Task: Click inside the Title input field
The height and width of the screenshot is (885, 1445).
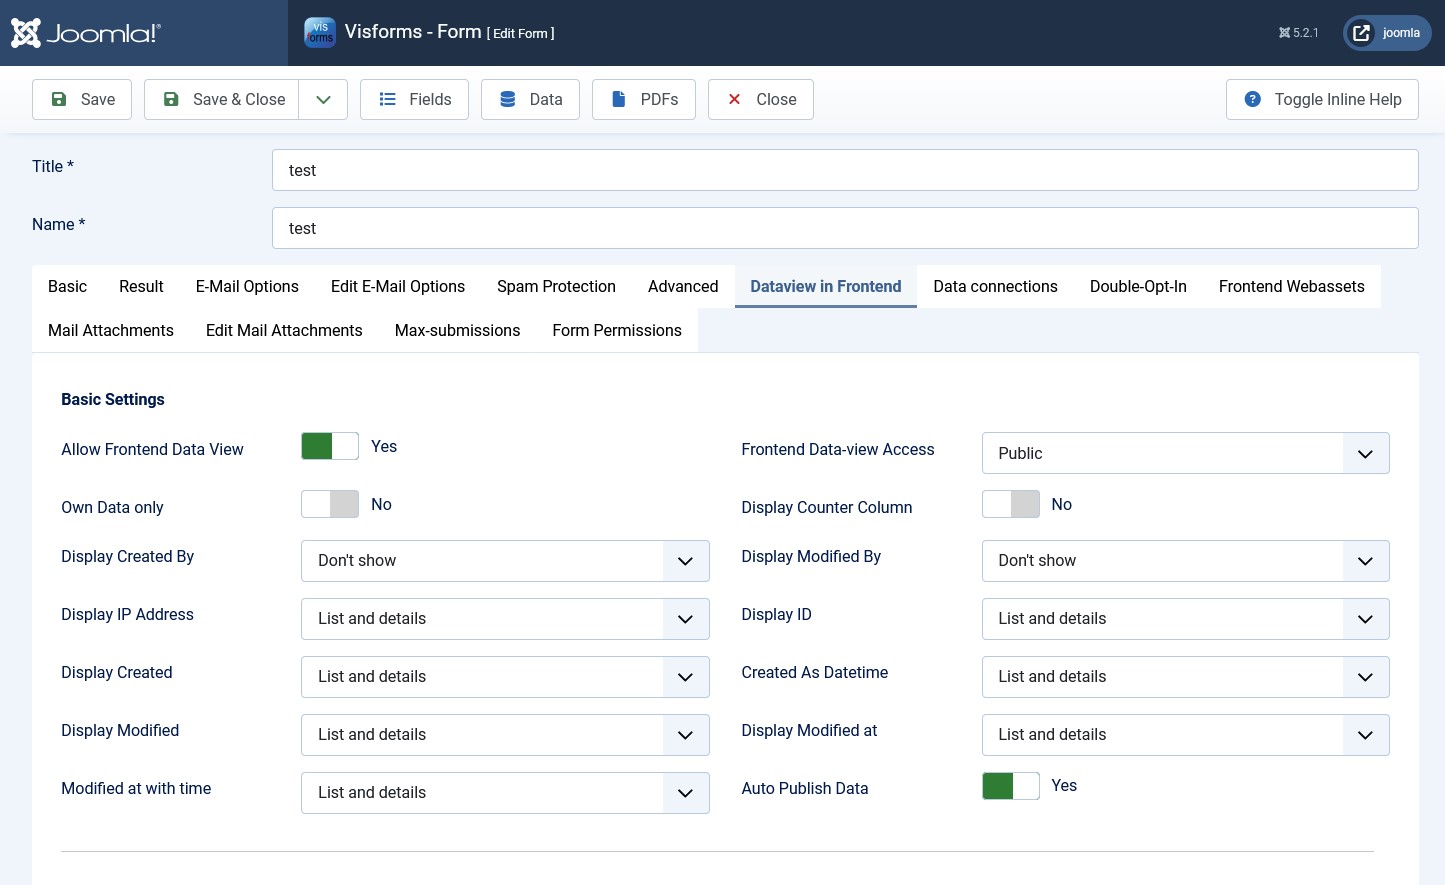Action: tap(845, 170)
